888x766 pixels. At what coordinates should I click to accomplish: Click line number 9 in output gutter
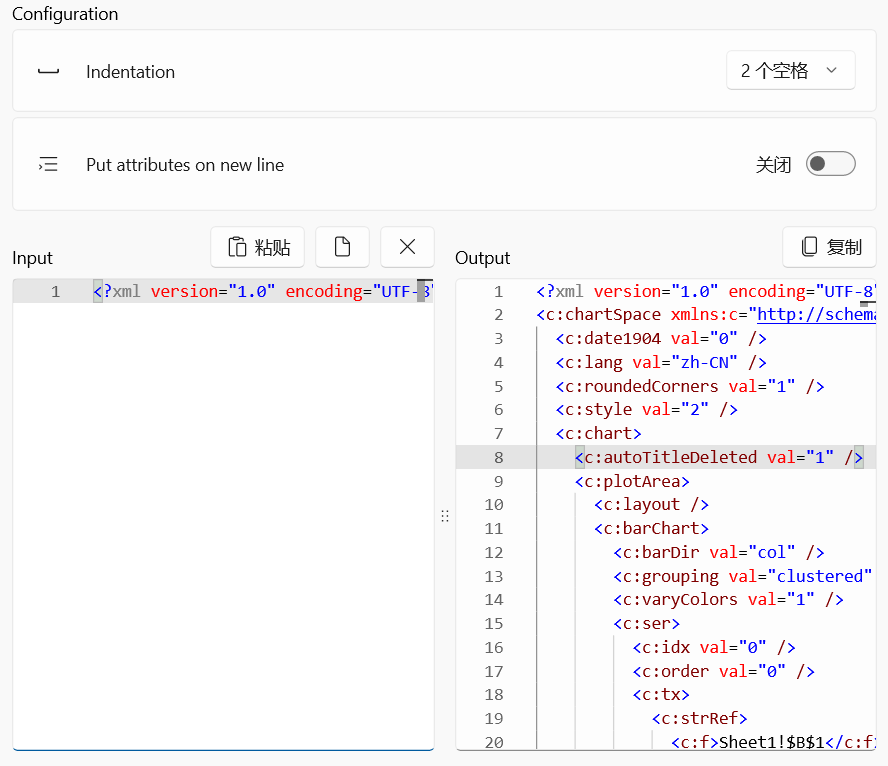498,482
